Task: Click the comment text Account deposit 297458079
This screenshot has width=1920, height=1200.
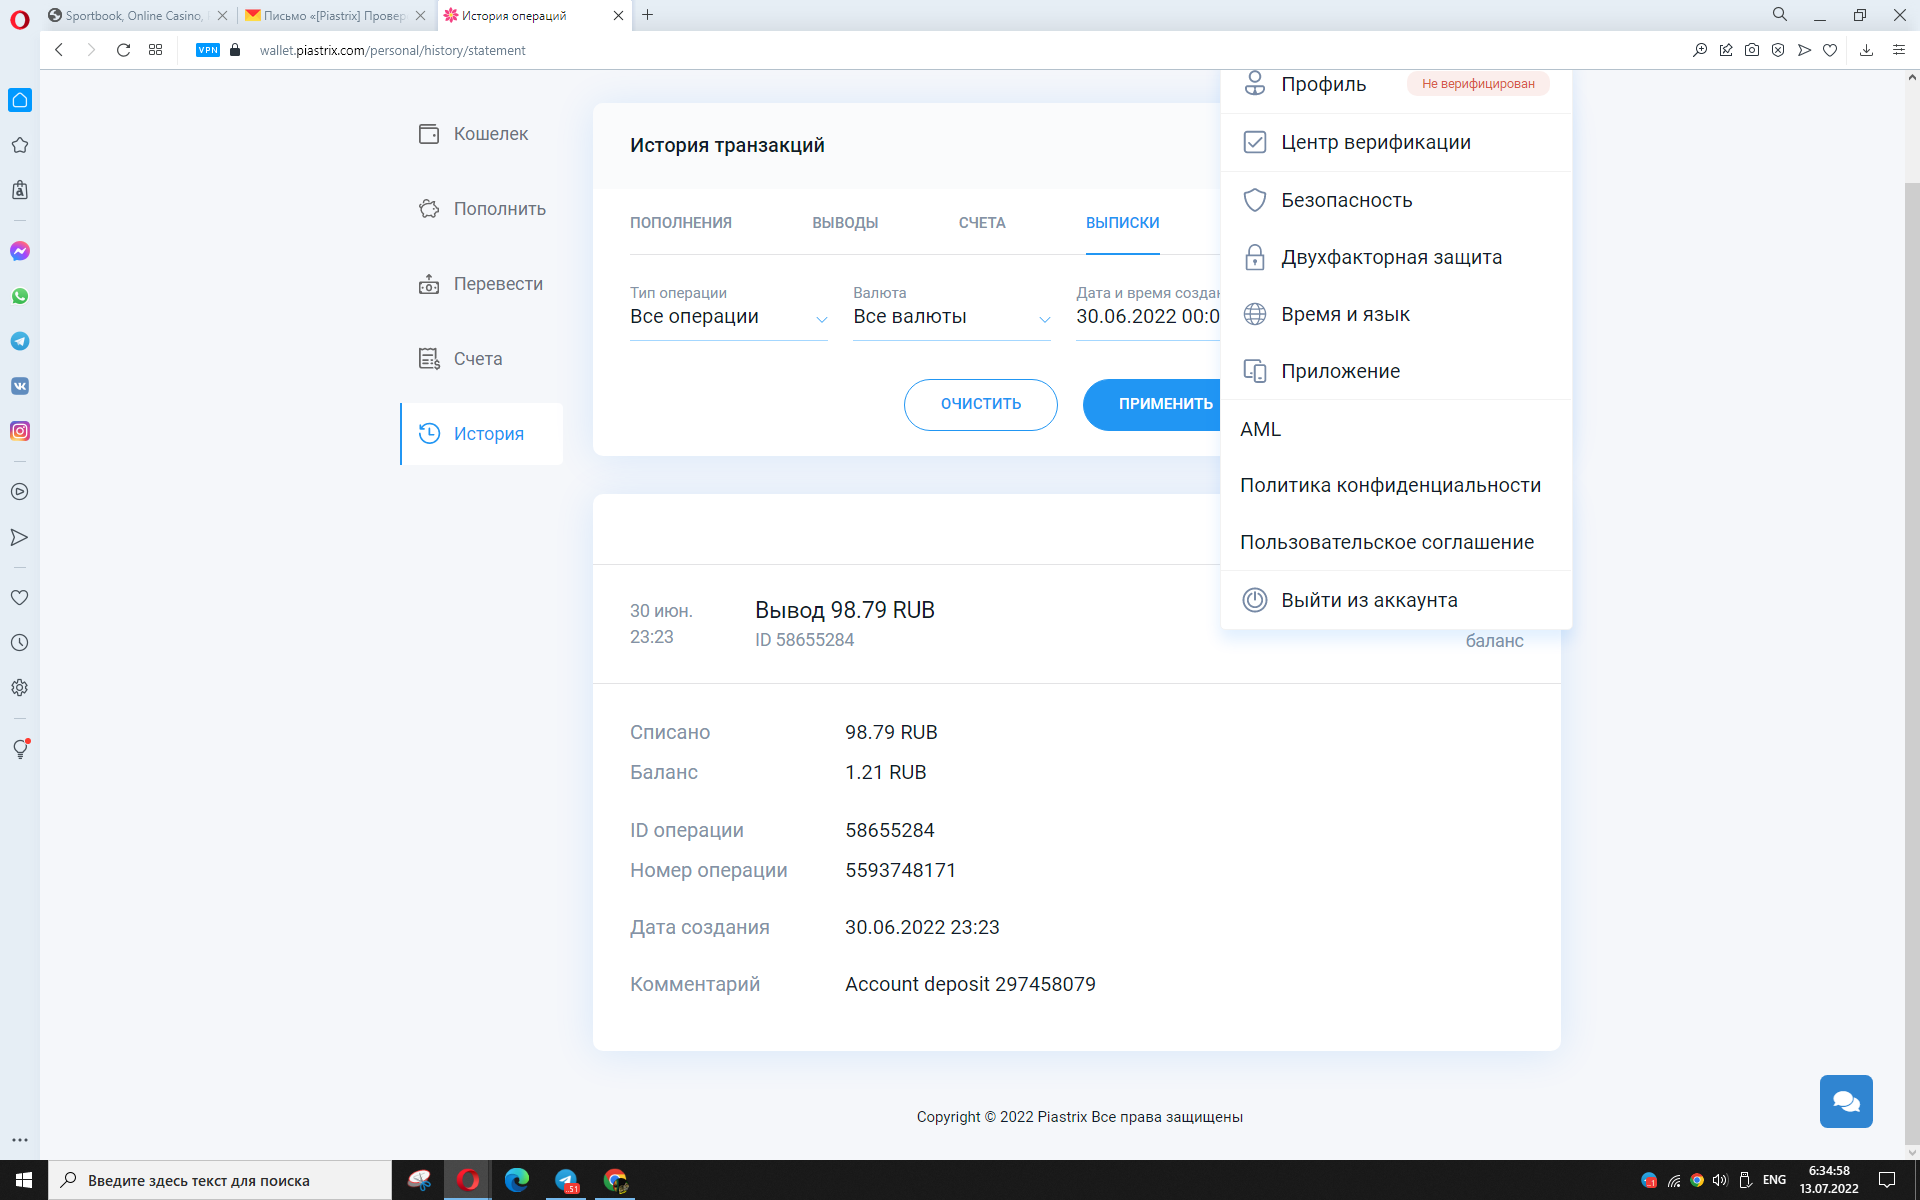Action: (970, 984)
